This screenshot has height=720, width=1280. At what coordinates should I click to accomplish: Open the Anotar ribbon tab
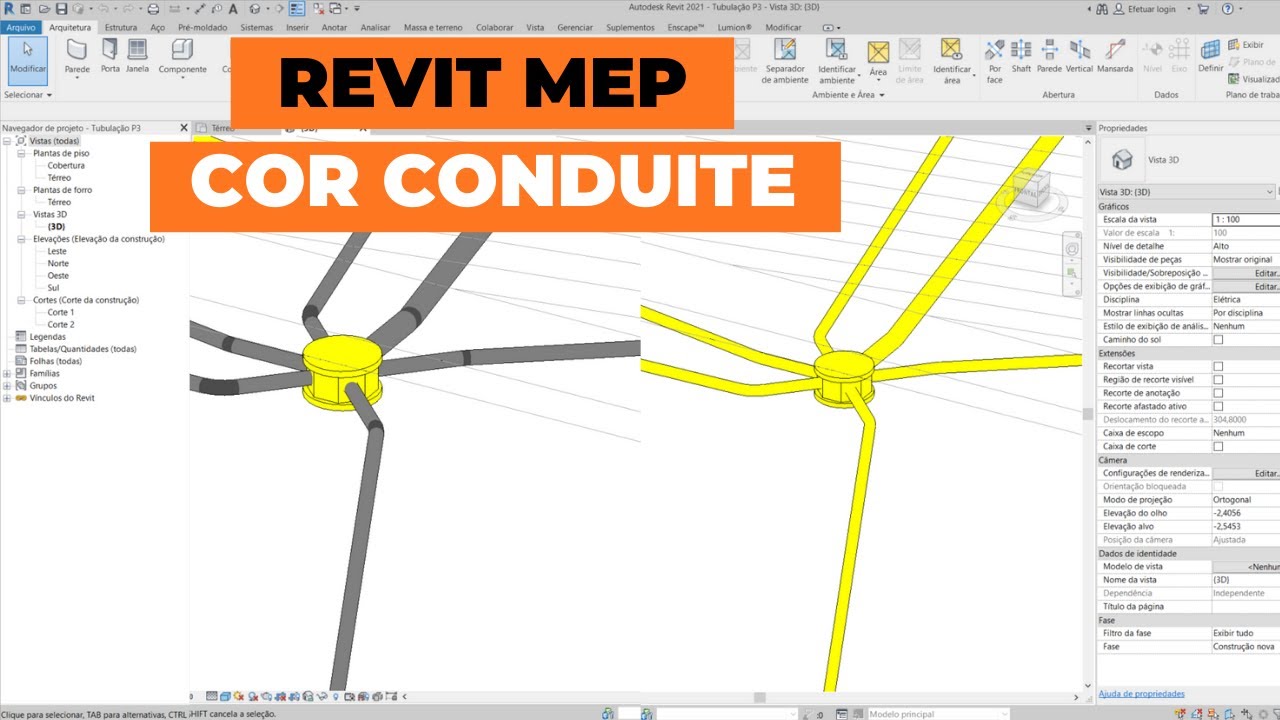[334, 27]
